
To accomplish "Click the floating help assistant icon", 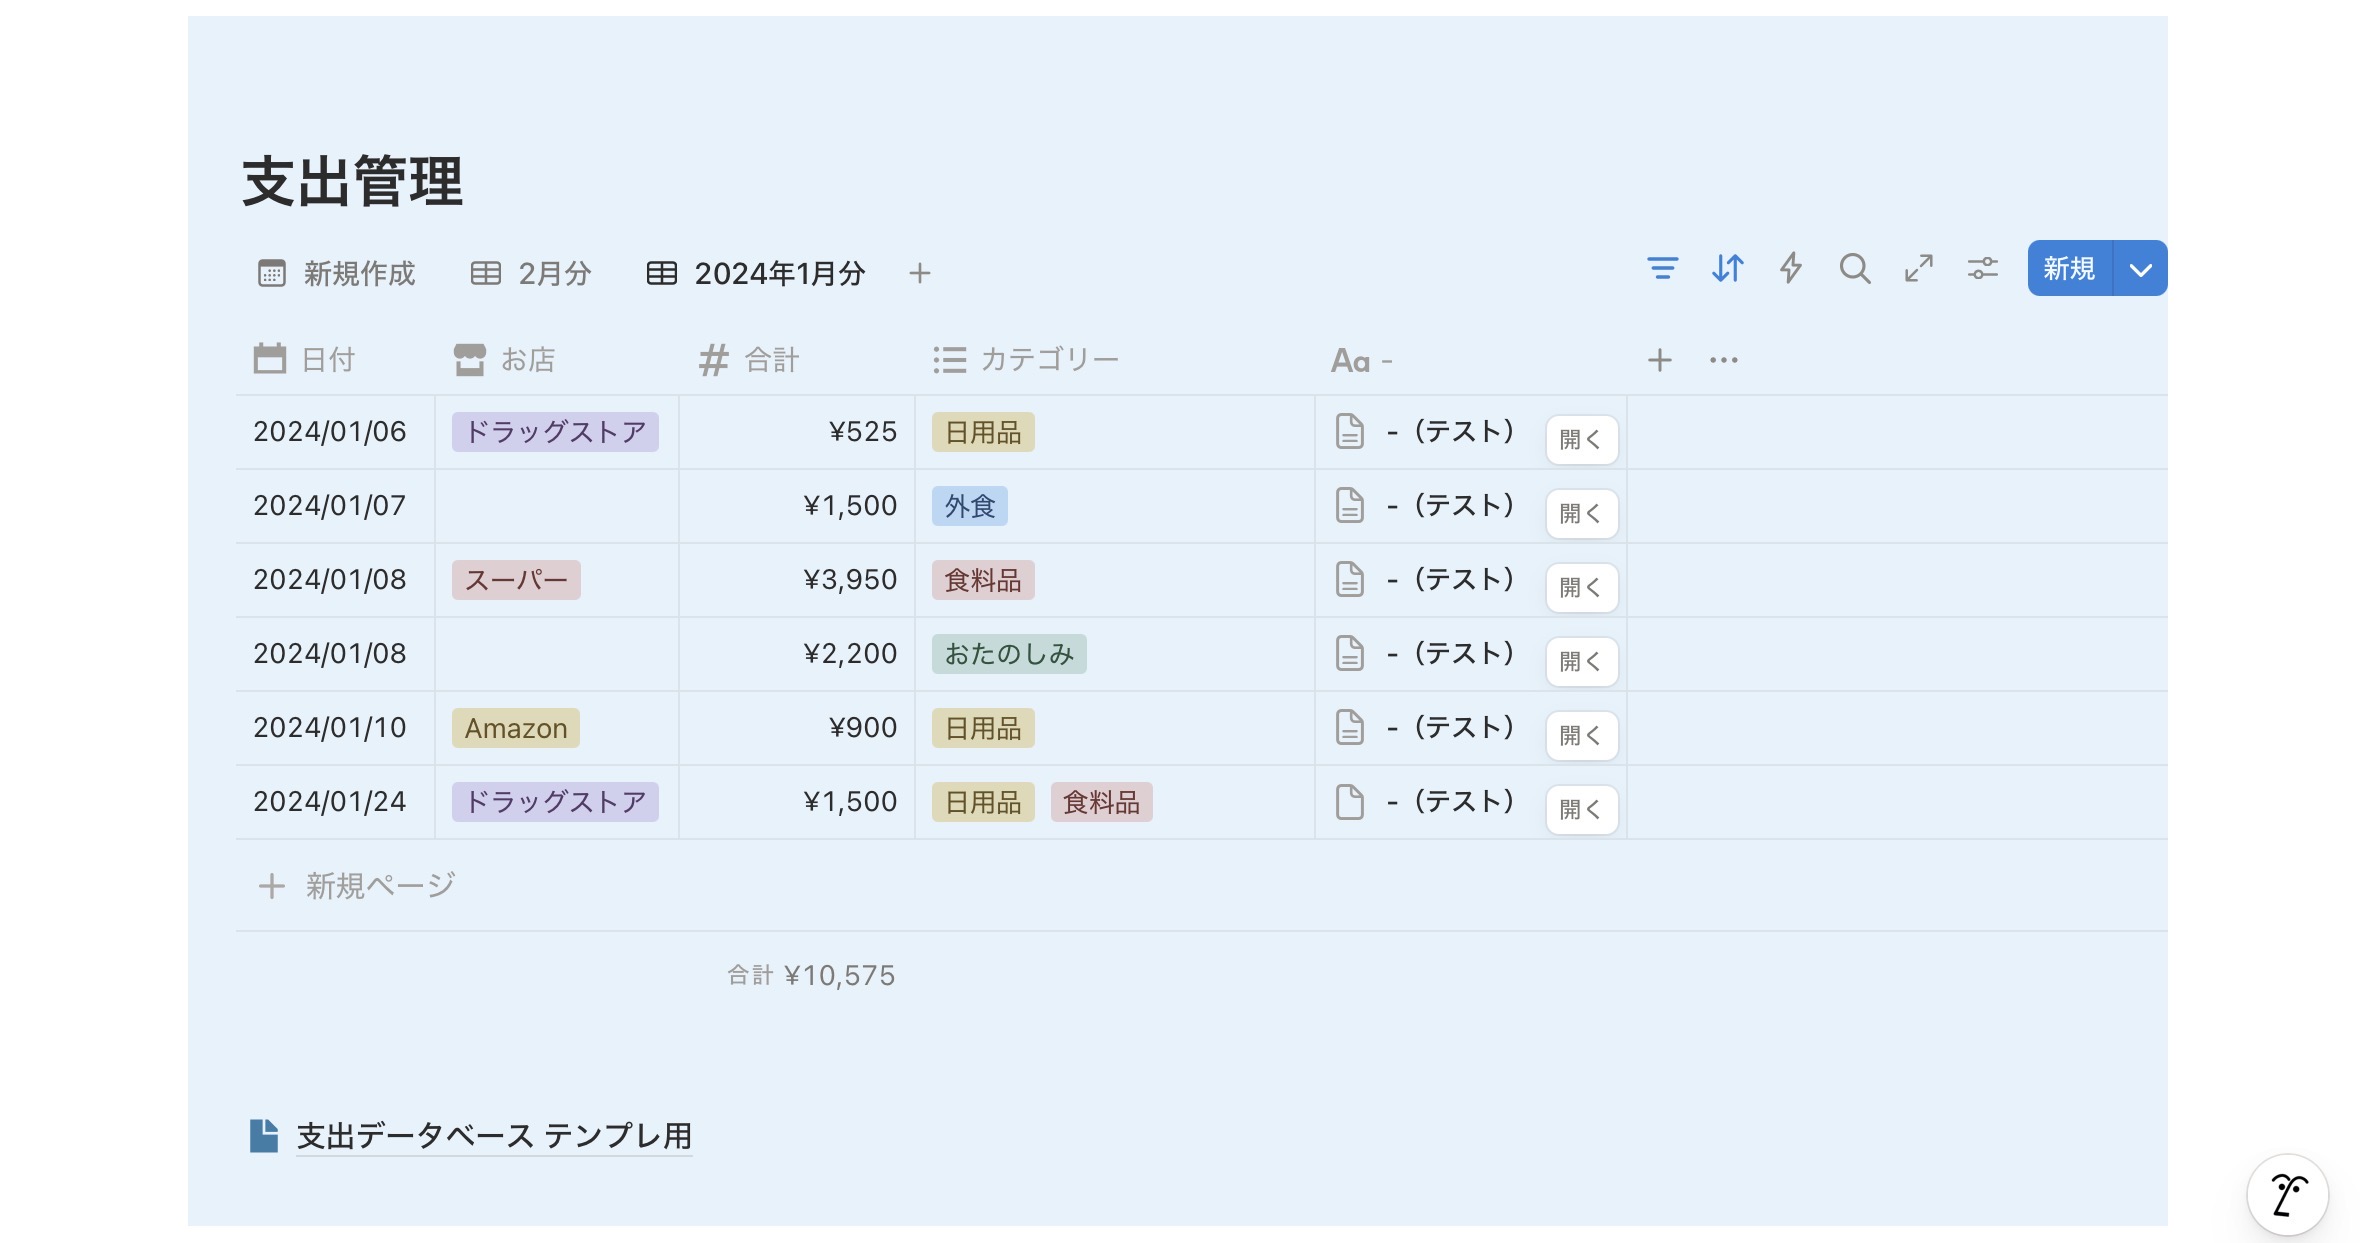I will point(2287,1194).
